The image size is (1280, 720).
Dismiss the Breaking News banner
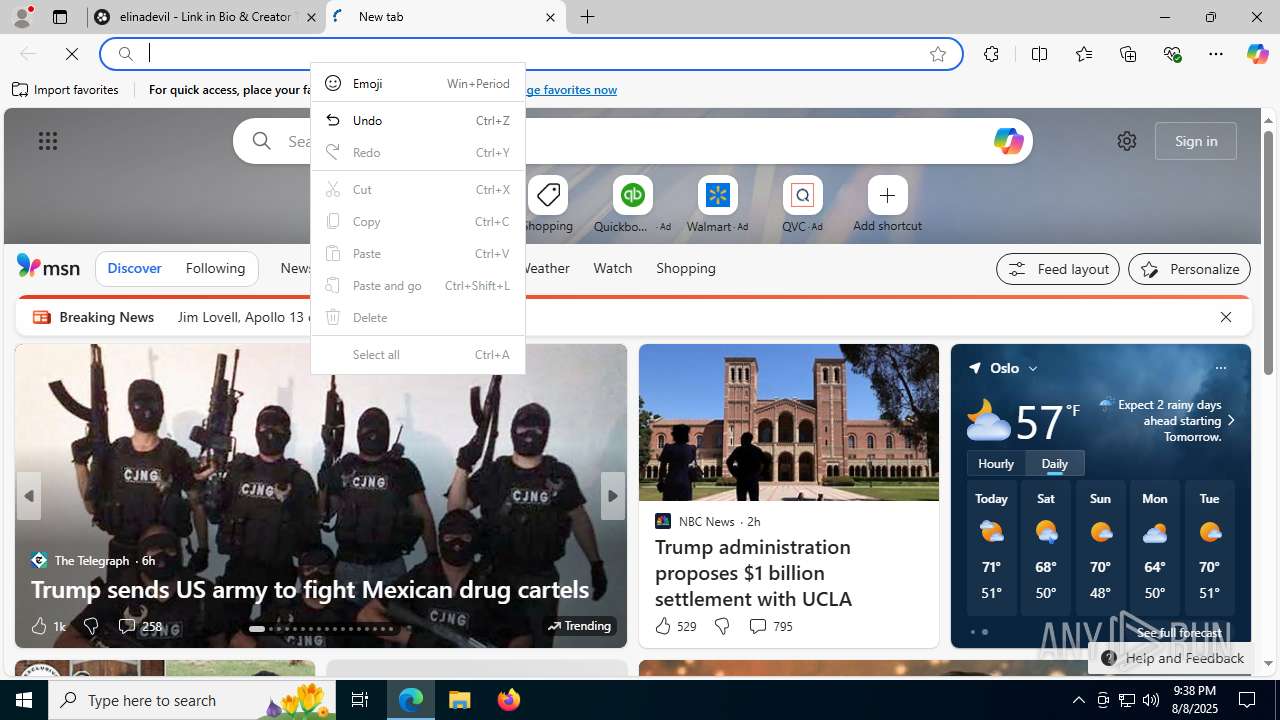(1225, 317)
